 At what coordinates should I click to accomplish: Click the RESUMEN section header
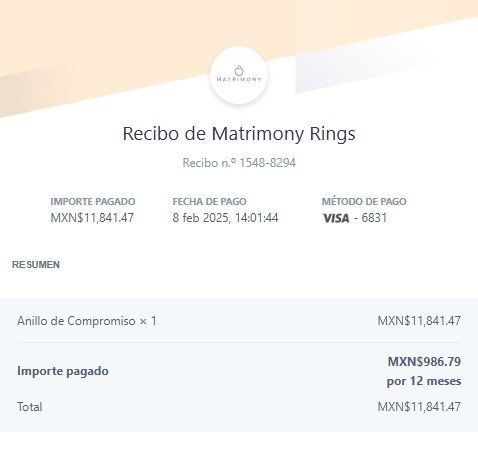36,265
